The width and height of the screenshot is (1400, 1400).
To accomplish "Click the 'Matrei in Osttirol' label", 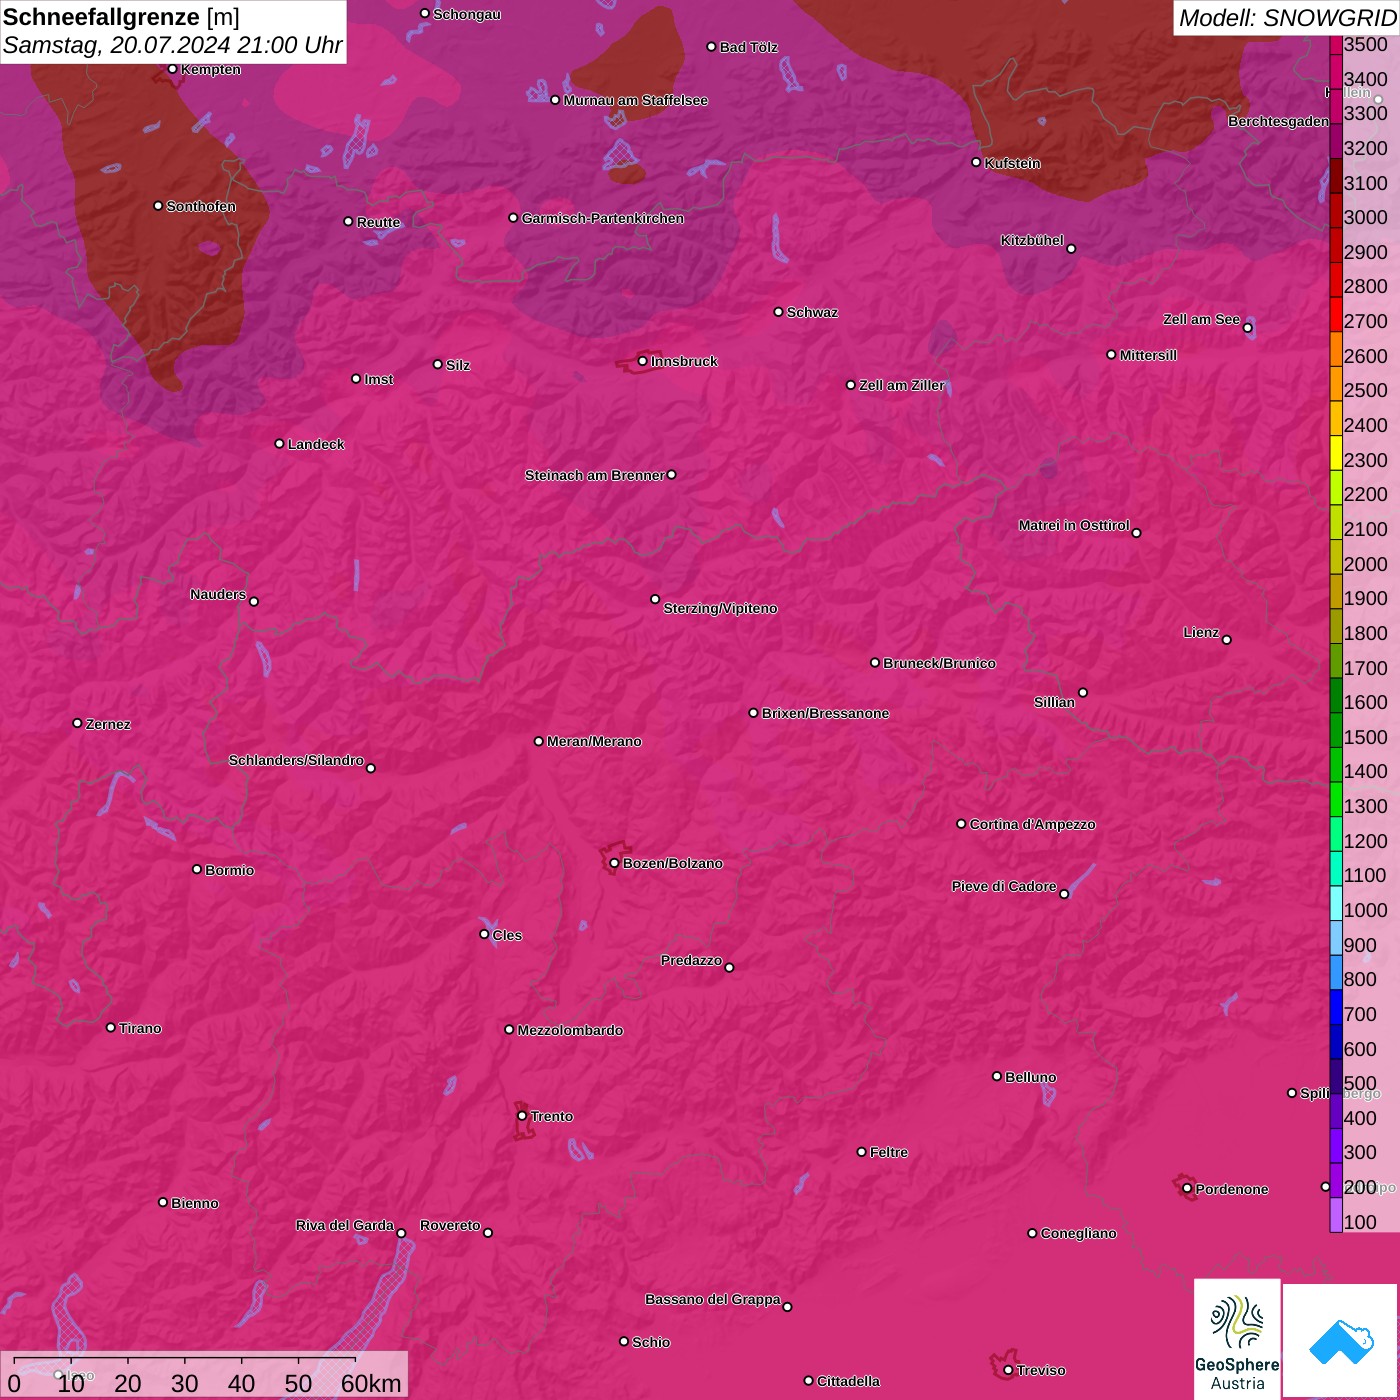I will 1074,525.
